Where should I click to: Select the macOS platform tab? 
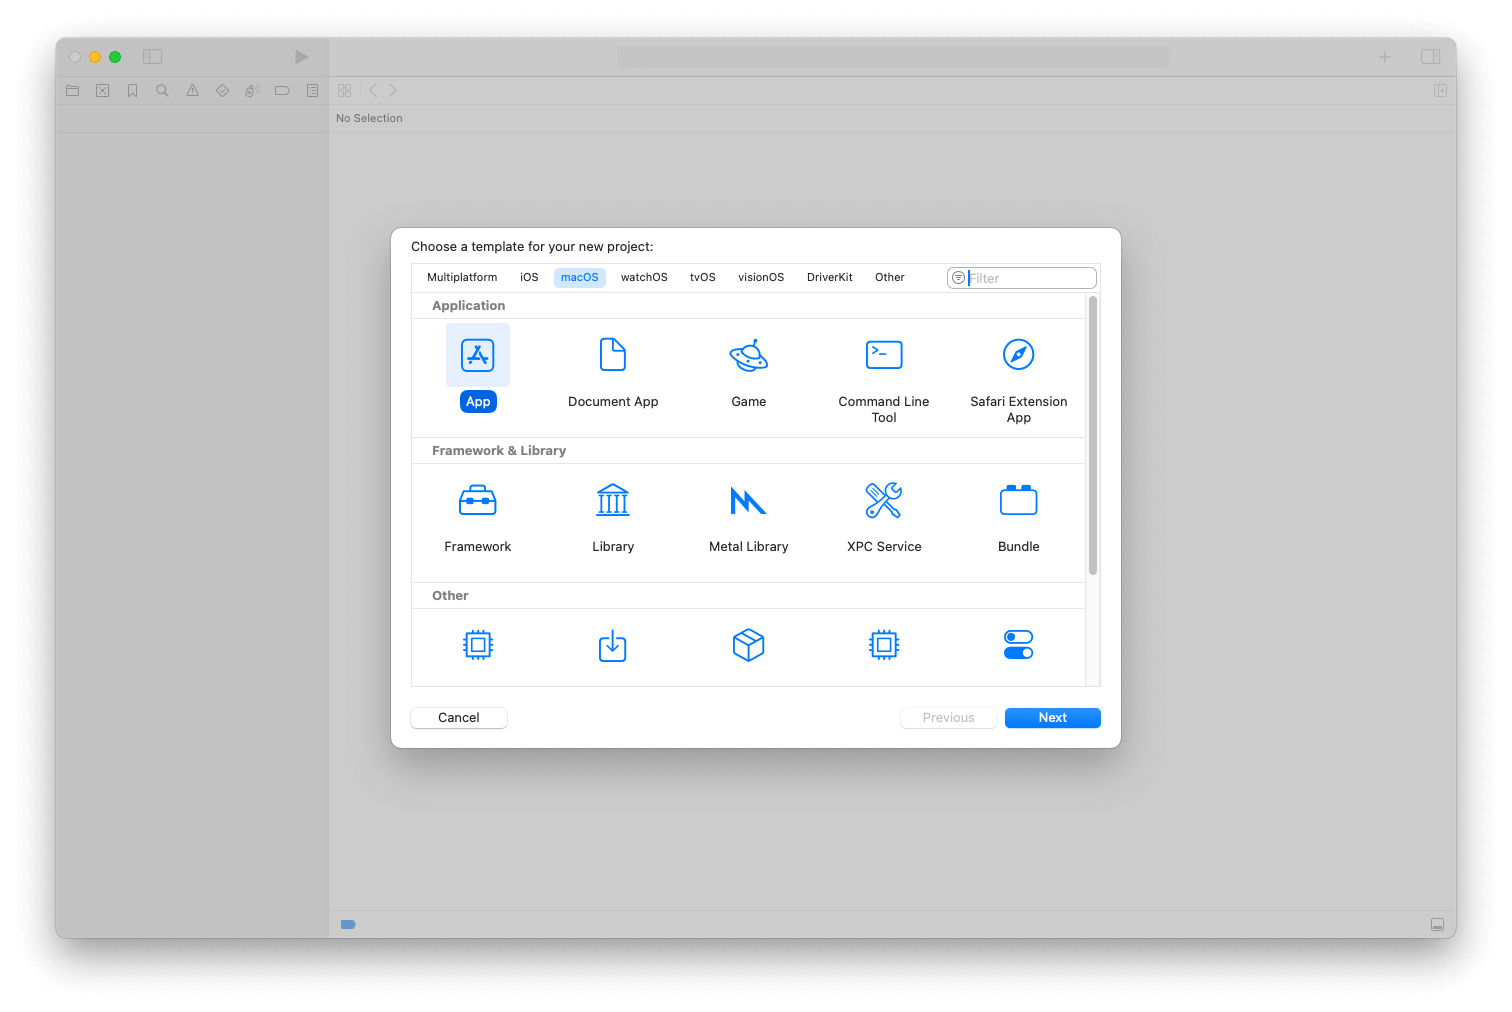click(x=580, y=277)
